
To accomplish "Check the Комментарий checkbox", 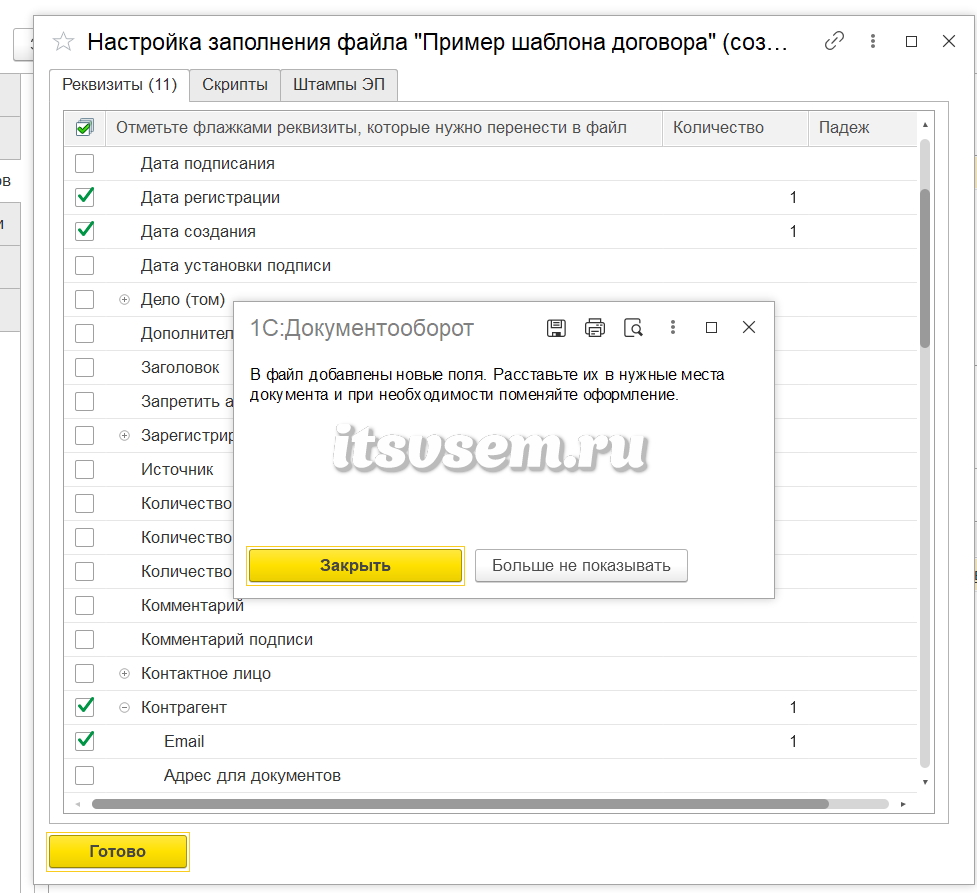I will pyautogui.click(x=85, y=605).
